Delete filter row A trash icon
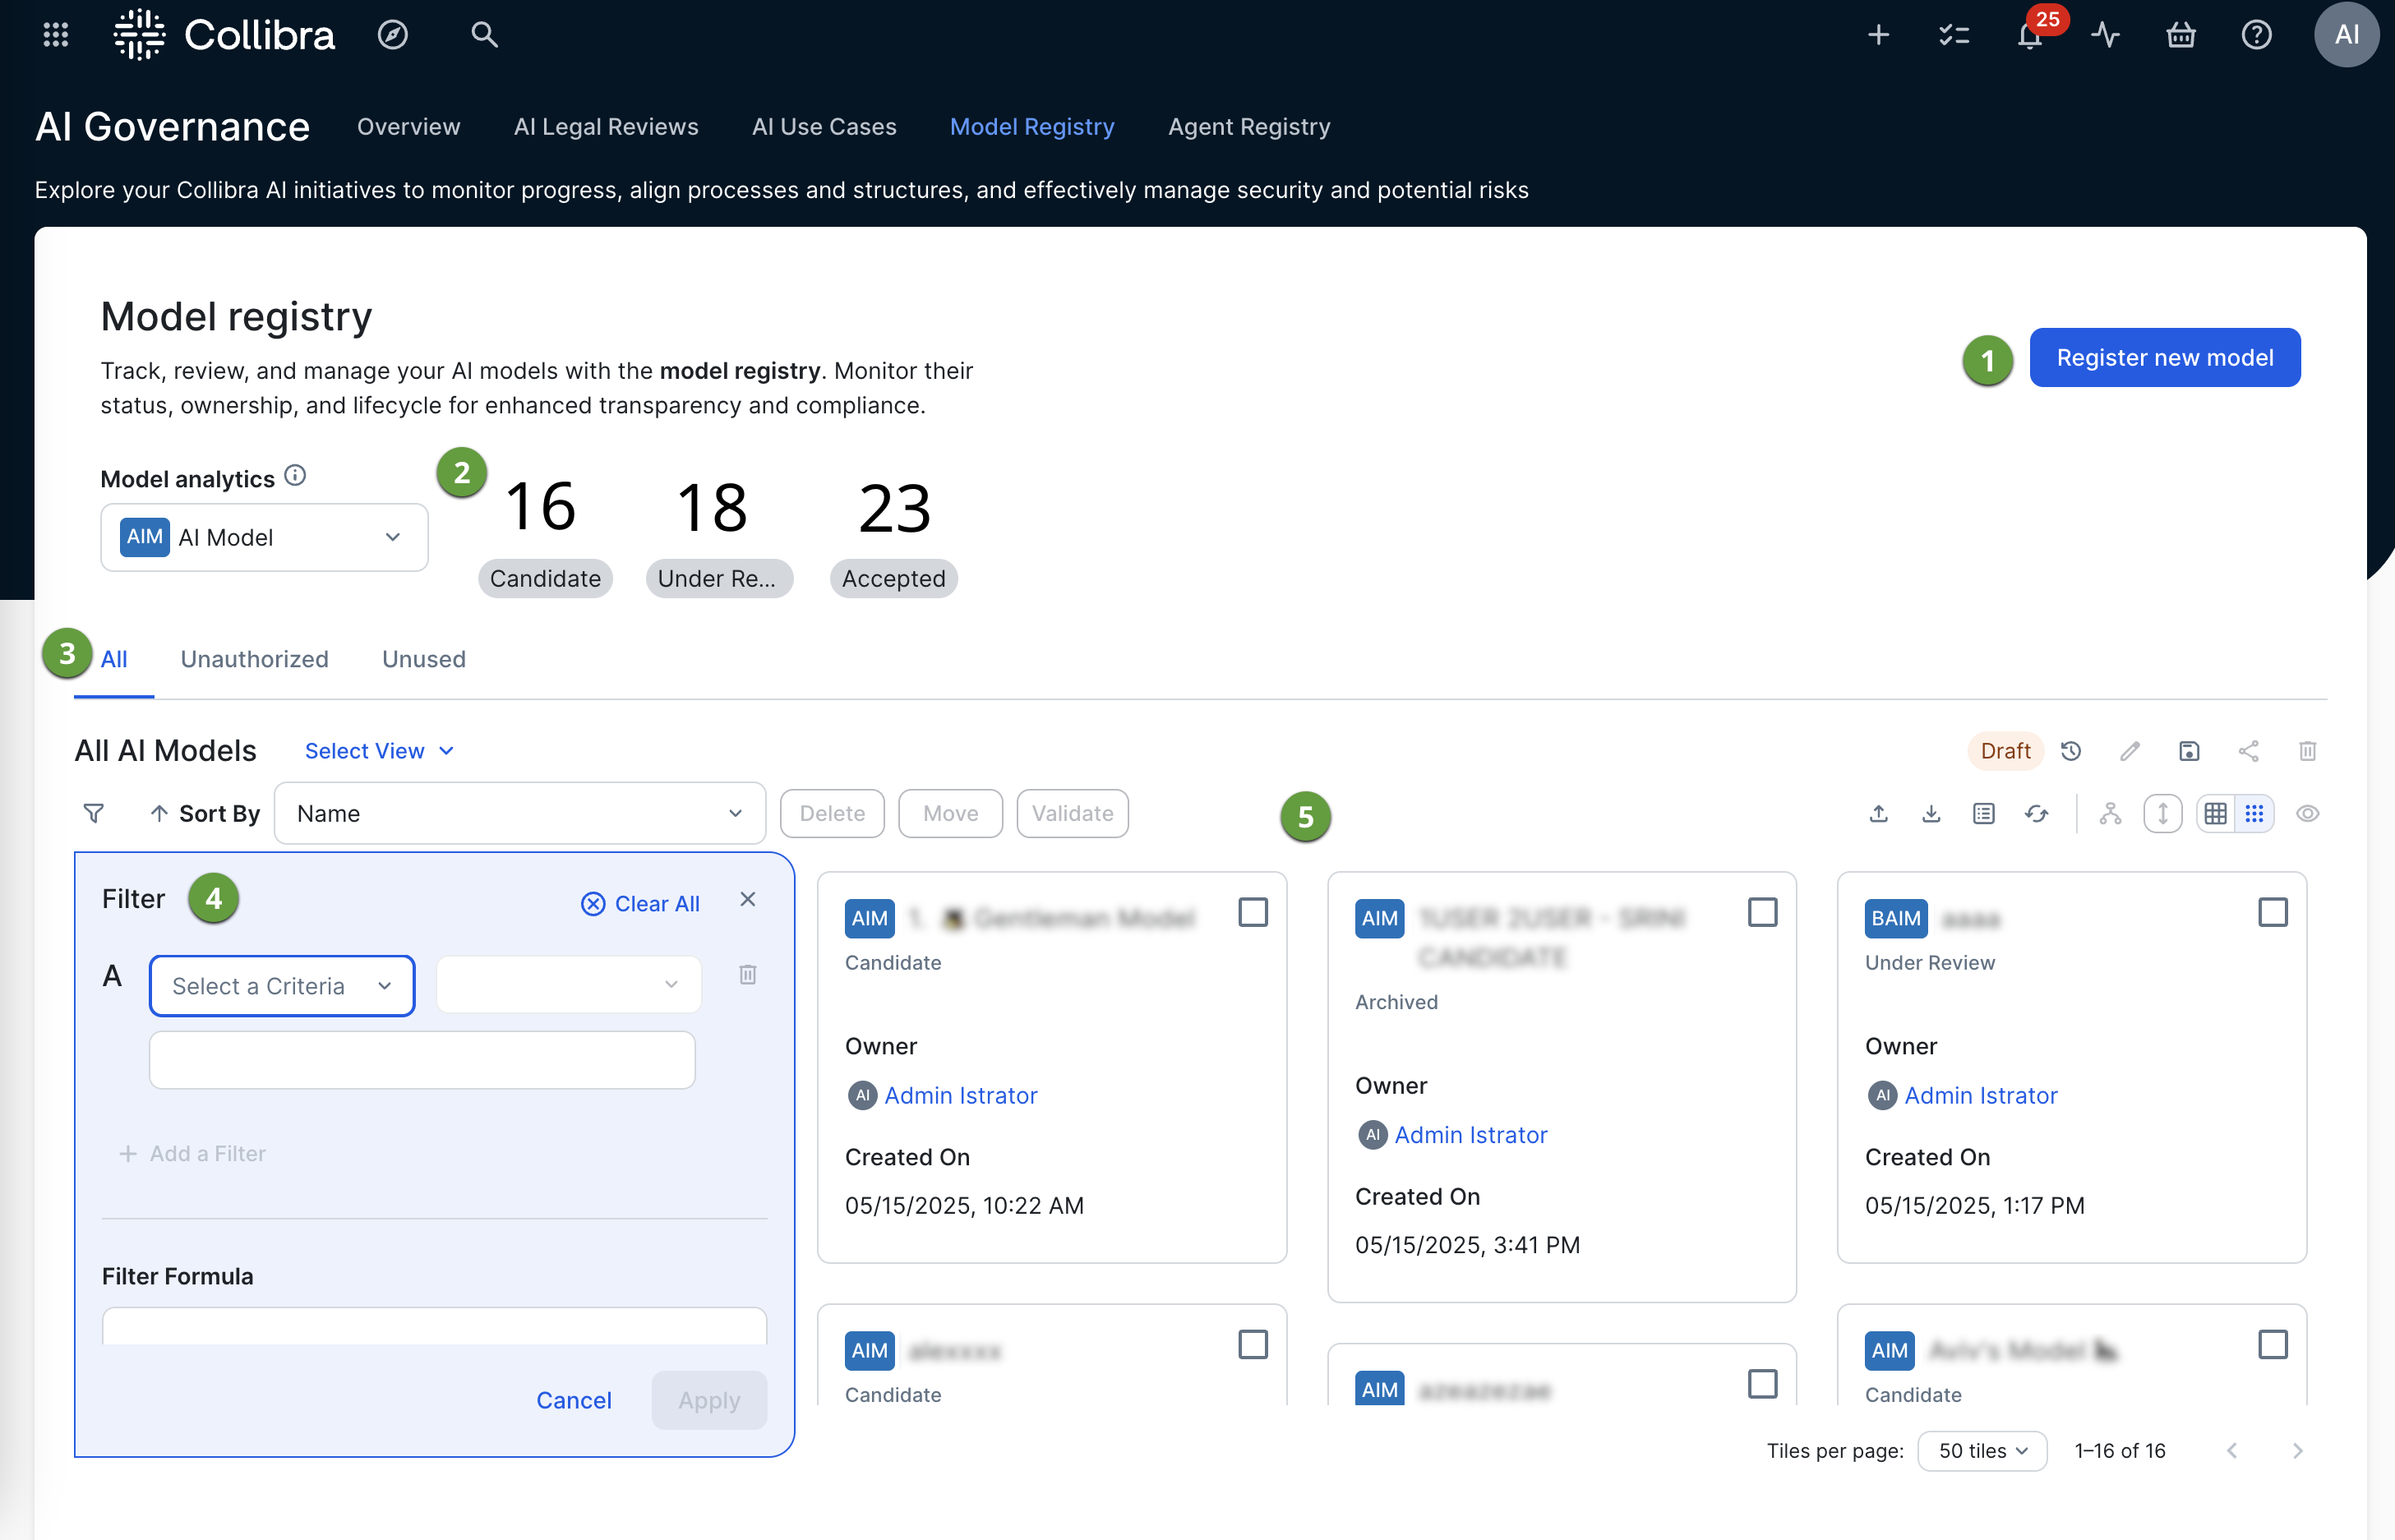Screen dimensions: 2395x1540 click(748, 974)
